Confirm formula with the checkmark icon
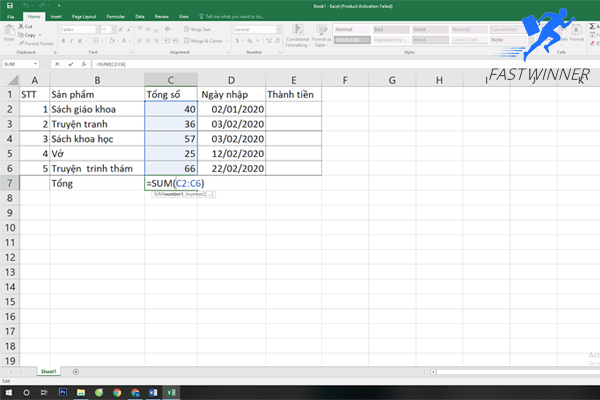Image resolution: width=600 pixels, height=400 pixels. point(70,64)
